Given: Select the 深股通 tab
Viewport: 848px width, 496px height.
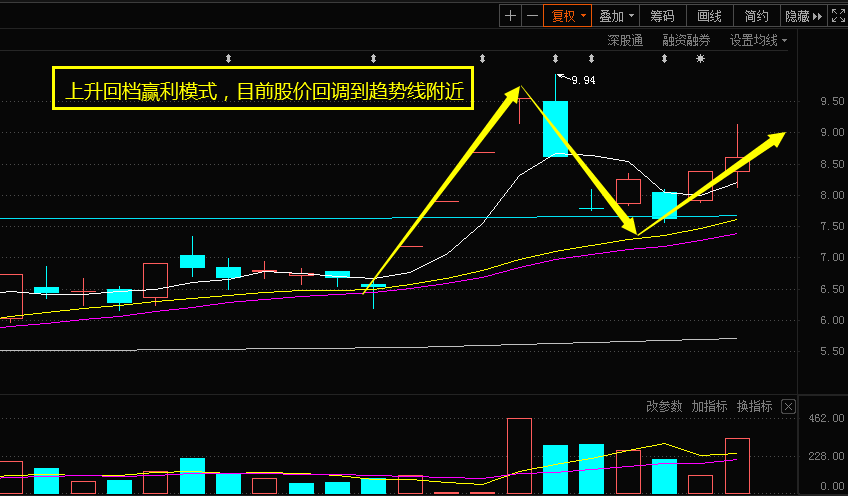Looking at the screenshot, I should [625, 41].
